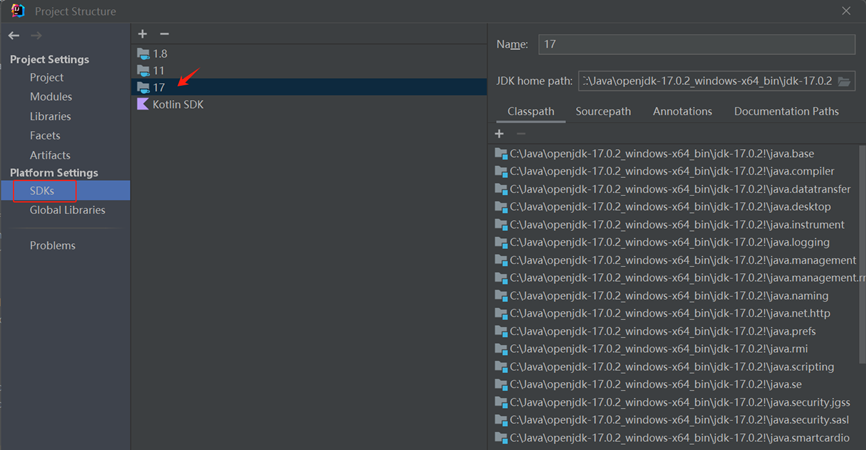Select the Kotlin SDK icon

[142, 104]
